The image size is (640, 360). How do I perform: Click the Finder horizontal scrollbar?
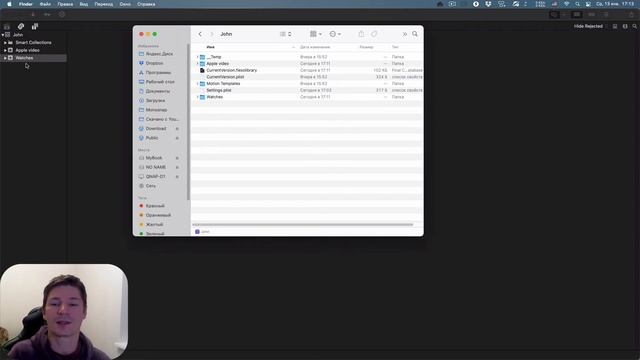[x=302, y=224]
